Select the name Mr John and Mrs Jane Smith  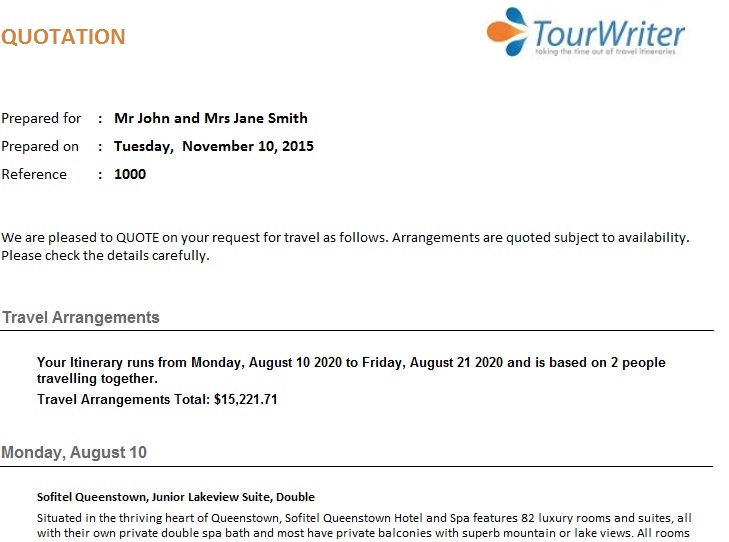(211, 118)
